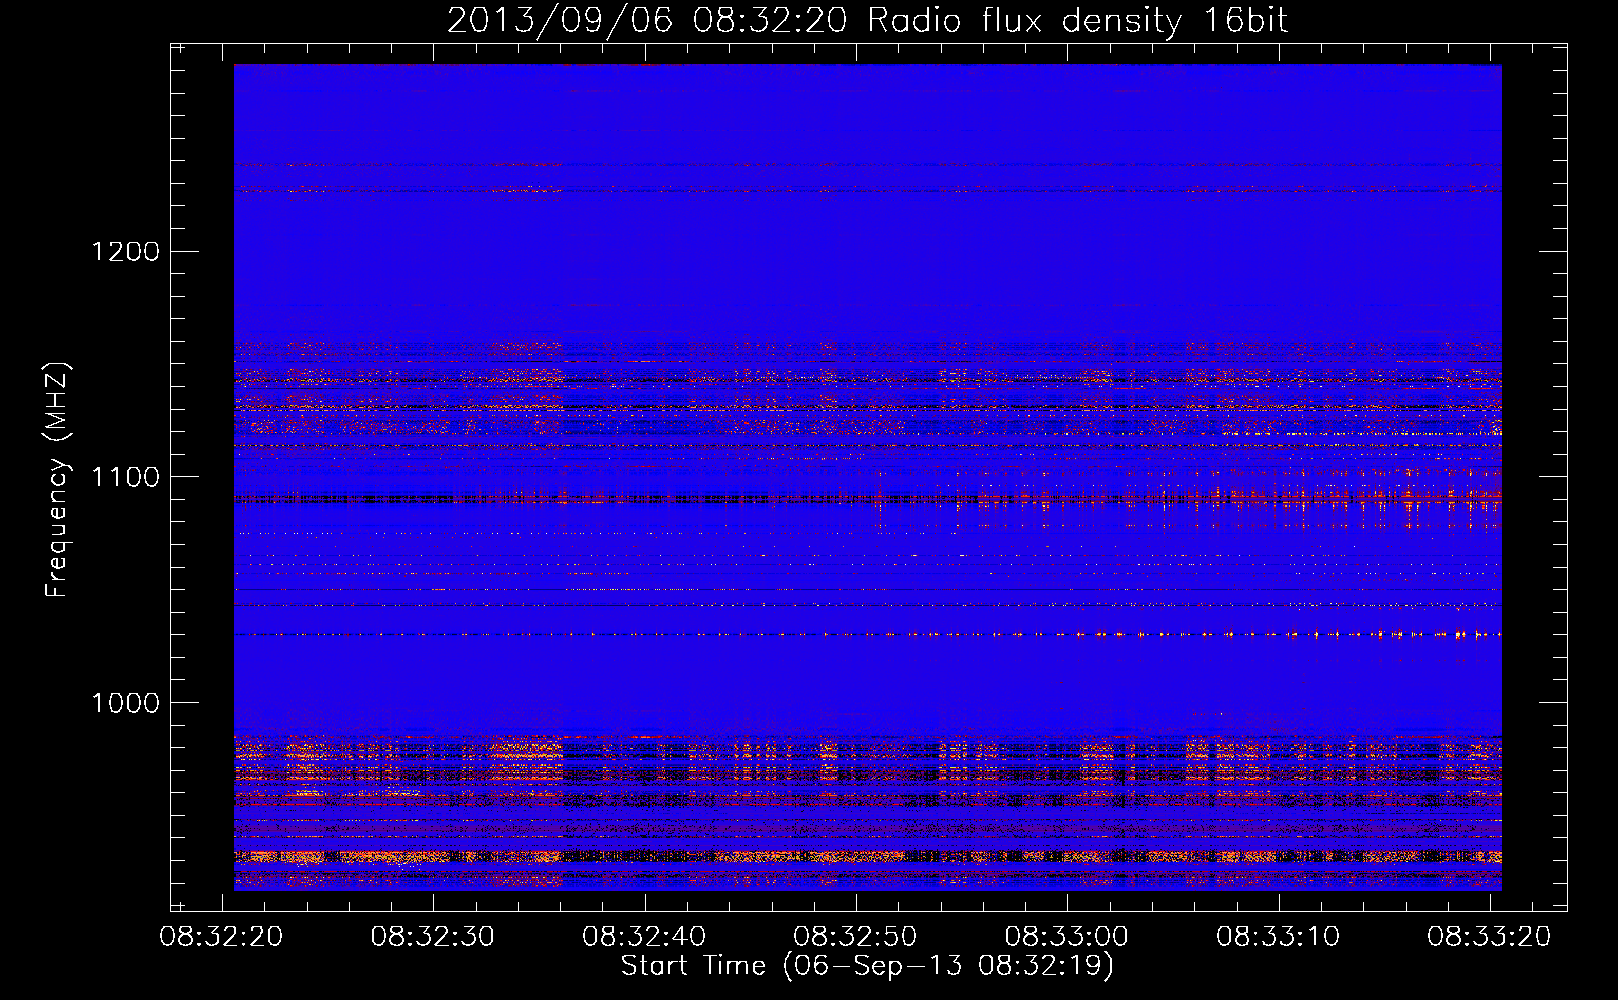Click the 1000 frequency tick label
Screen dimensions: 1618x1000
(x=125, y=703)
